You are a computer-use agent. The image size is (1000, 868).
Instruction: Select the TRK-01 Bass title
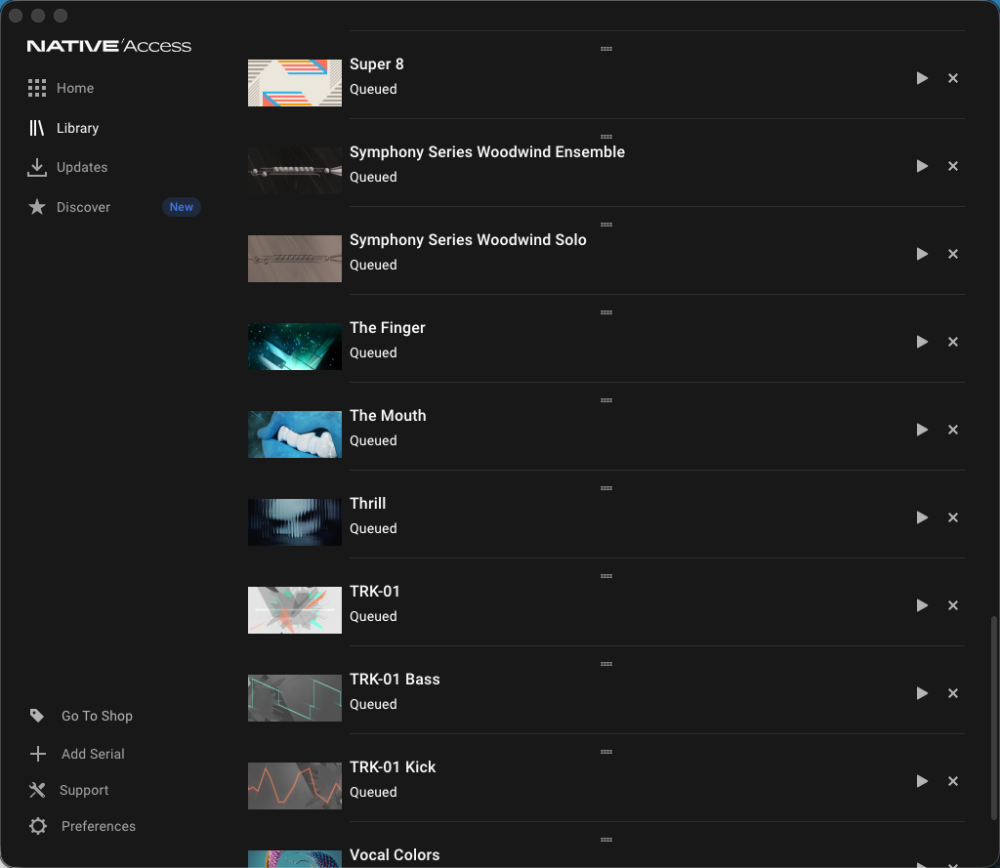tap(395, 680)
